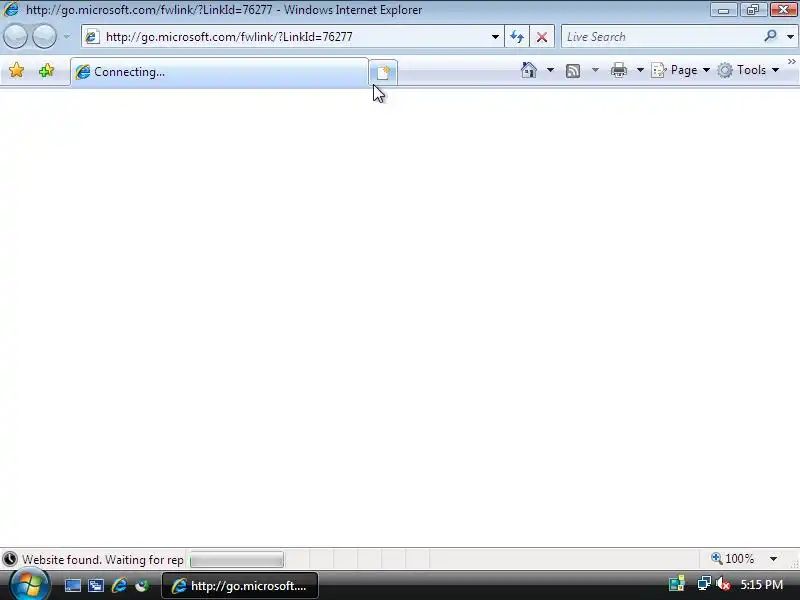
Task: Click the RSS Feeds icon
Action: point(573,70)
